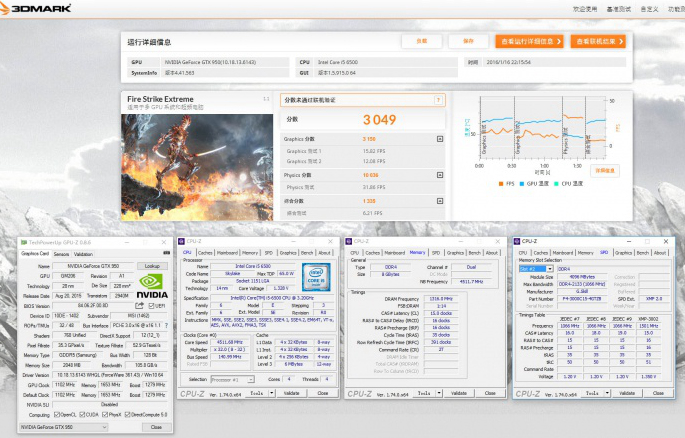Open the Tools dropdown arrow in the CPU-Z CPU window
This screenshot has width=685, height=438.
point(272,393)
